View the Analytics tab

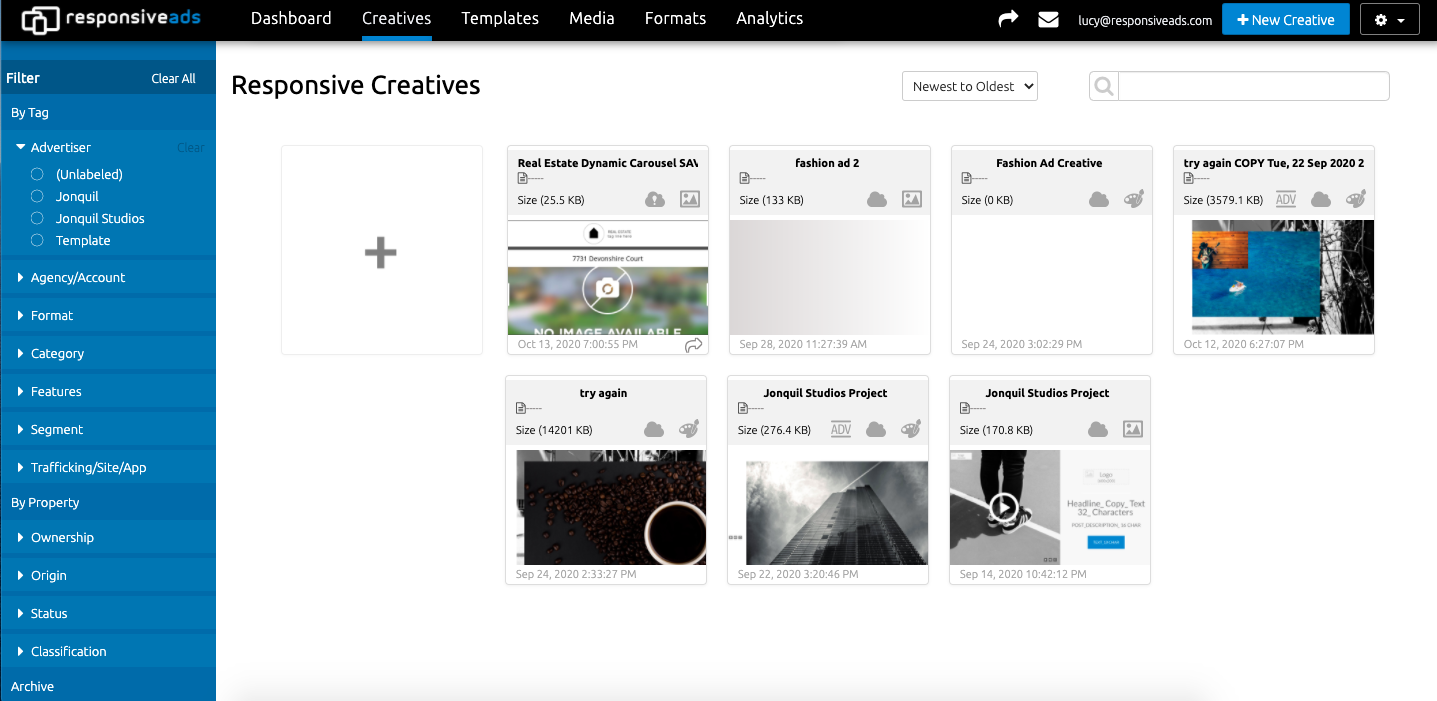pyautogui.click(x=770, y=19)
